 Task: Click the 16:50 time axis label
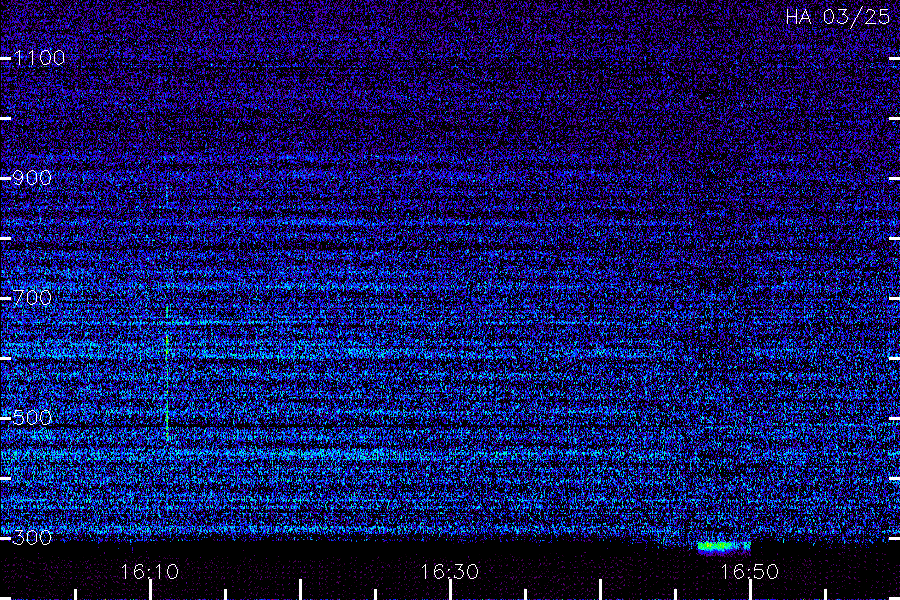tap(750, 572)
